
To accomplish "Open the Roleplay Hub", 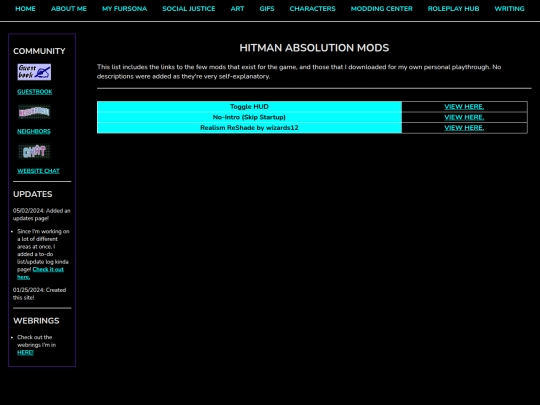I will click(453, 9).
